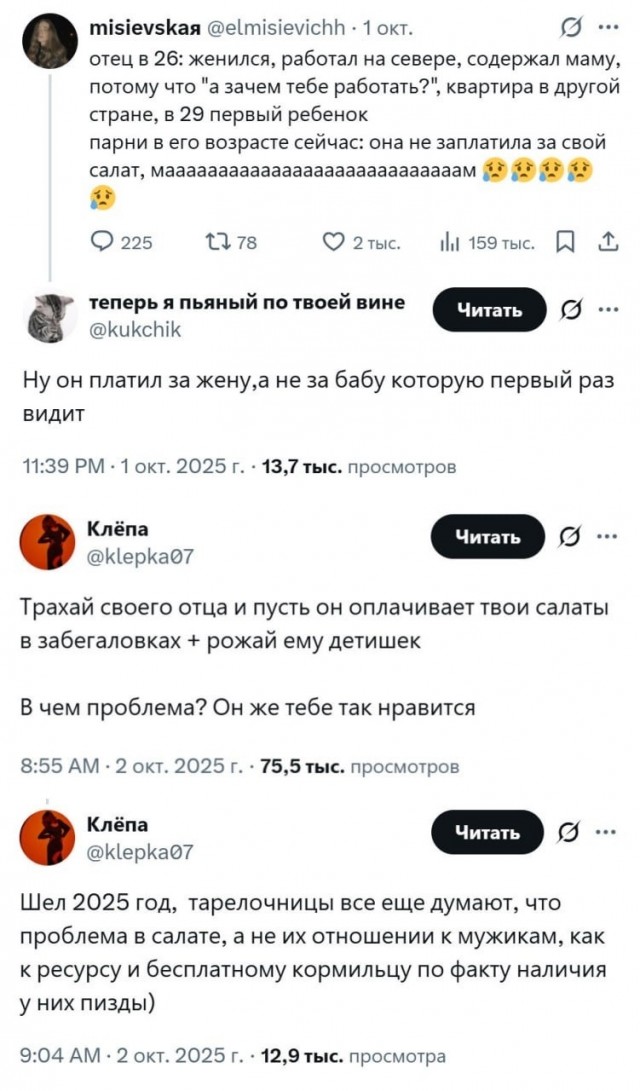Follow kukchik via the Читать button
The height and width of the screenshot is (1091, 640).
coord(487,310)
